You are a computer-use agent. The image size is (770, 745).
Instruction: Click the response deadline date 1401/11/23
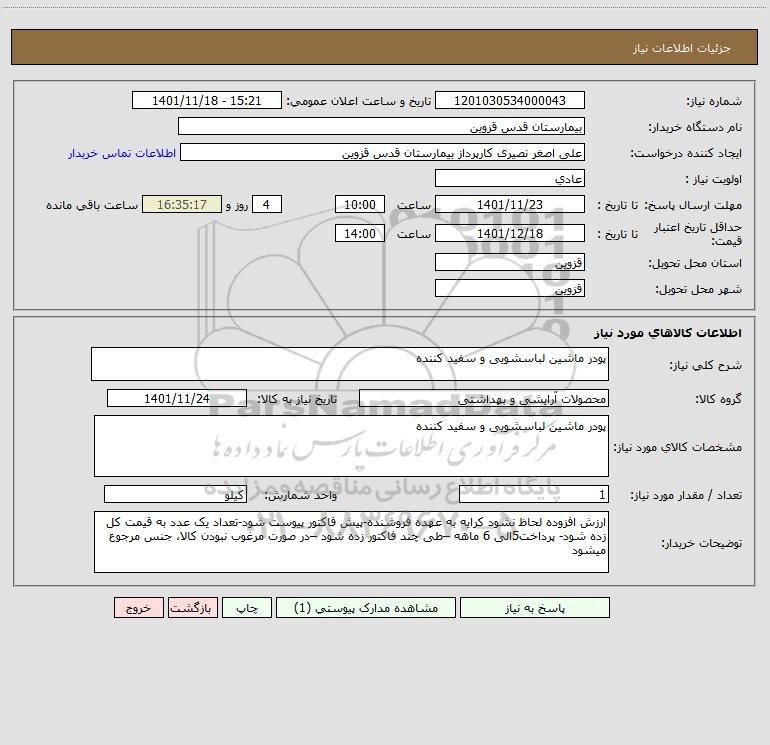pos(510,204)
